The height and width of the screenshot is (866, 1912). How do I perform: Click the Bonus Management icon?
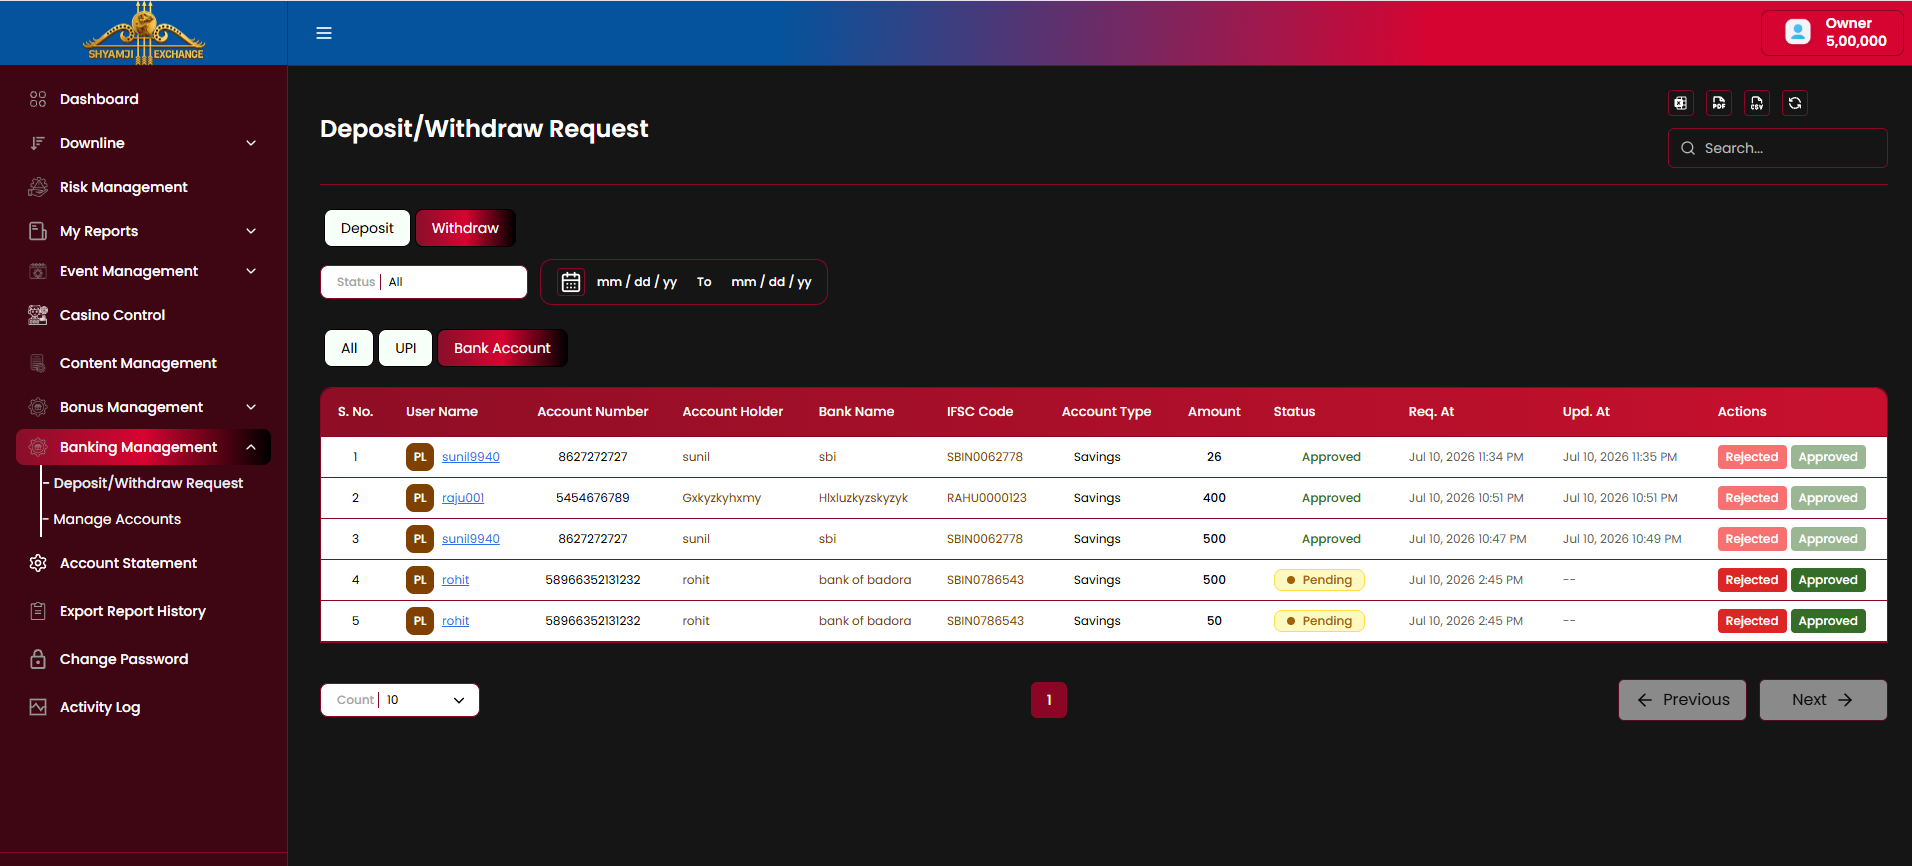tap(38, 407)
